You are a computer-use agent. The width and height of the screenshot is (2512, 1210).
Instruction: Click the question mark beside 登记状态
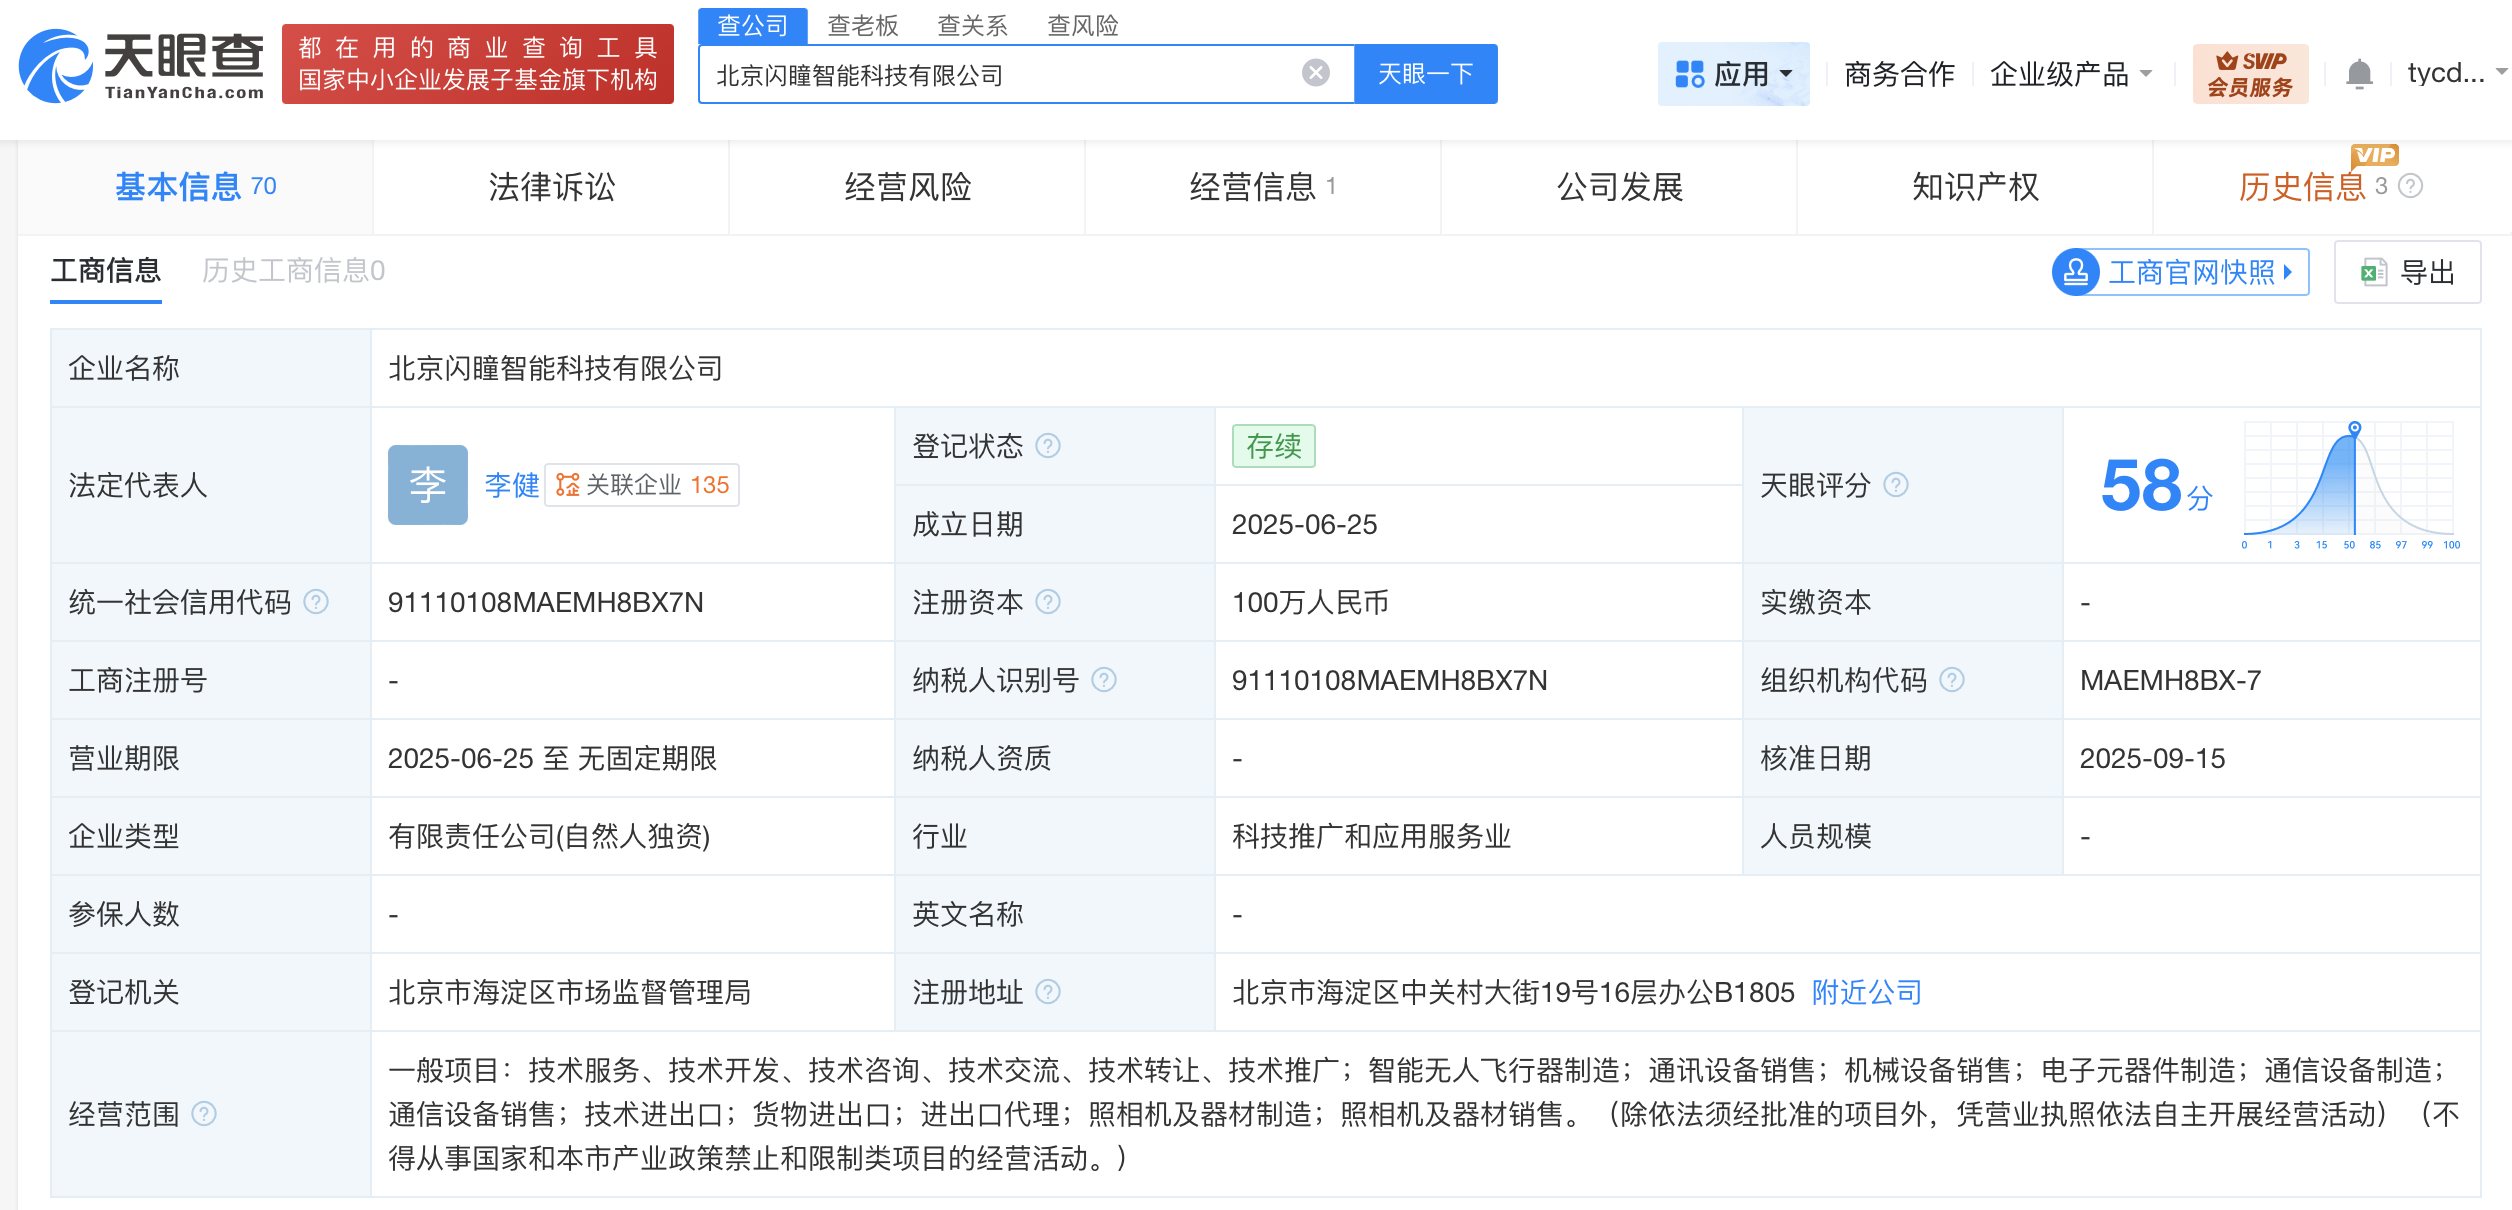click(x=1047, y=447)
